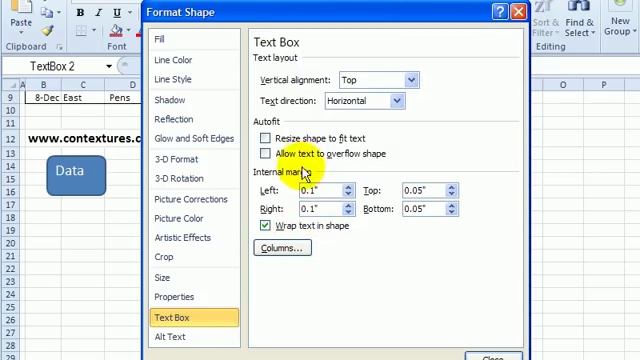
Task: Expand the Borders dropdown arrow
Action: pos(93,31)
